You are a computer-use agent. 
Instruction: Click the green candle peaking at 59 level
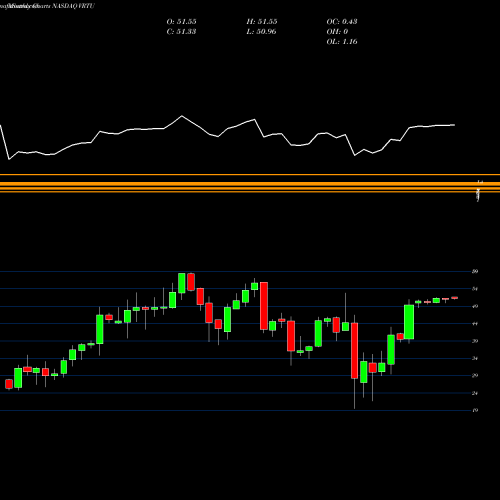(x=182, y=283)
